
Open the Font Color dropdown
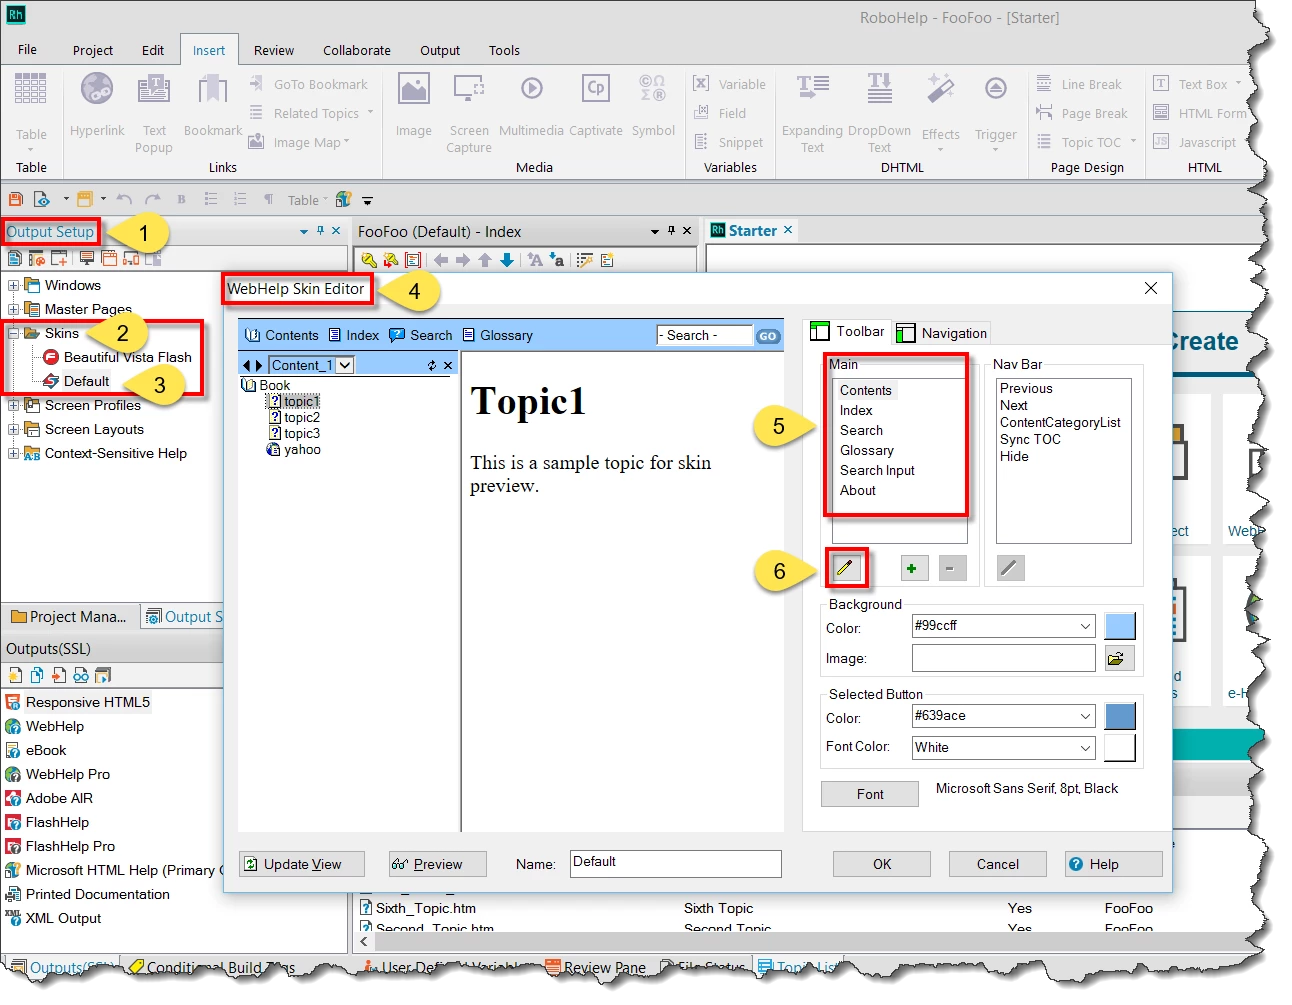[x=1085, y=748]
